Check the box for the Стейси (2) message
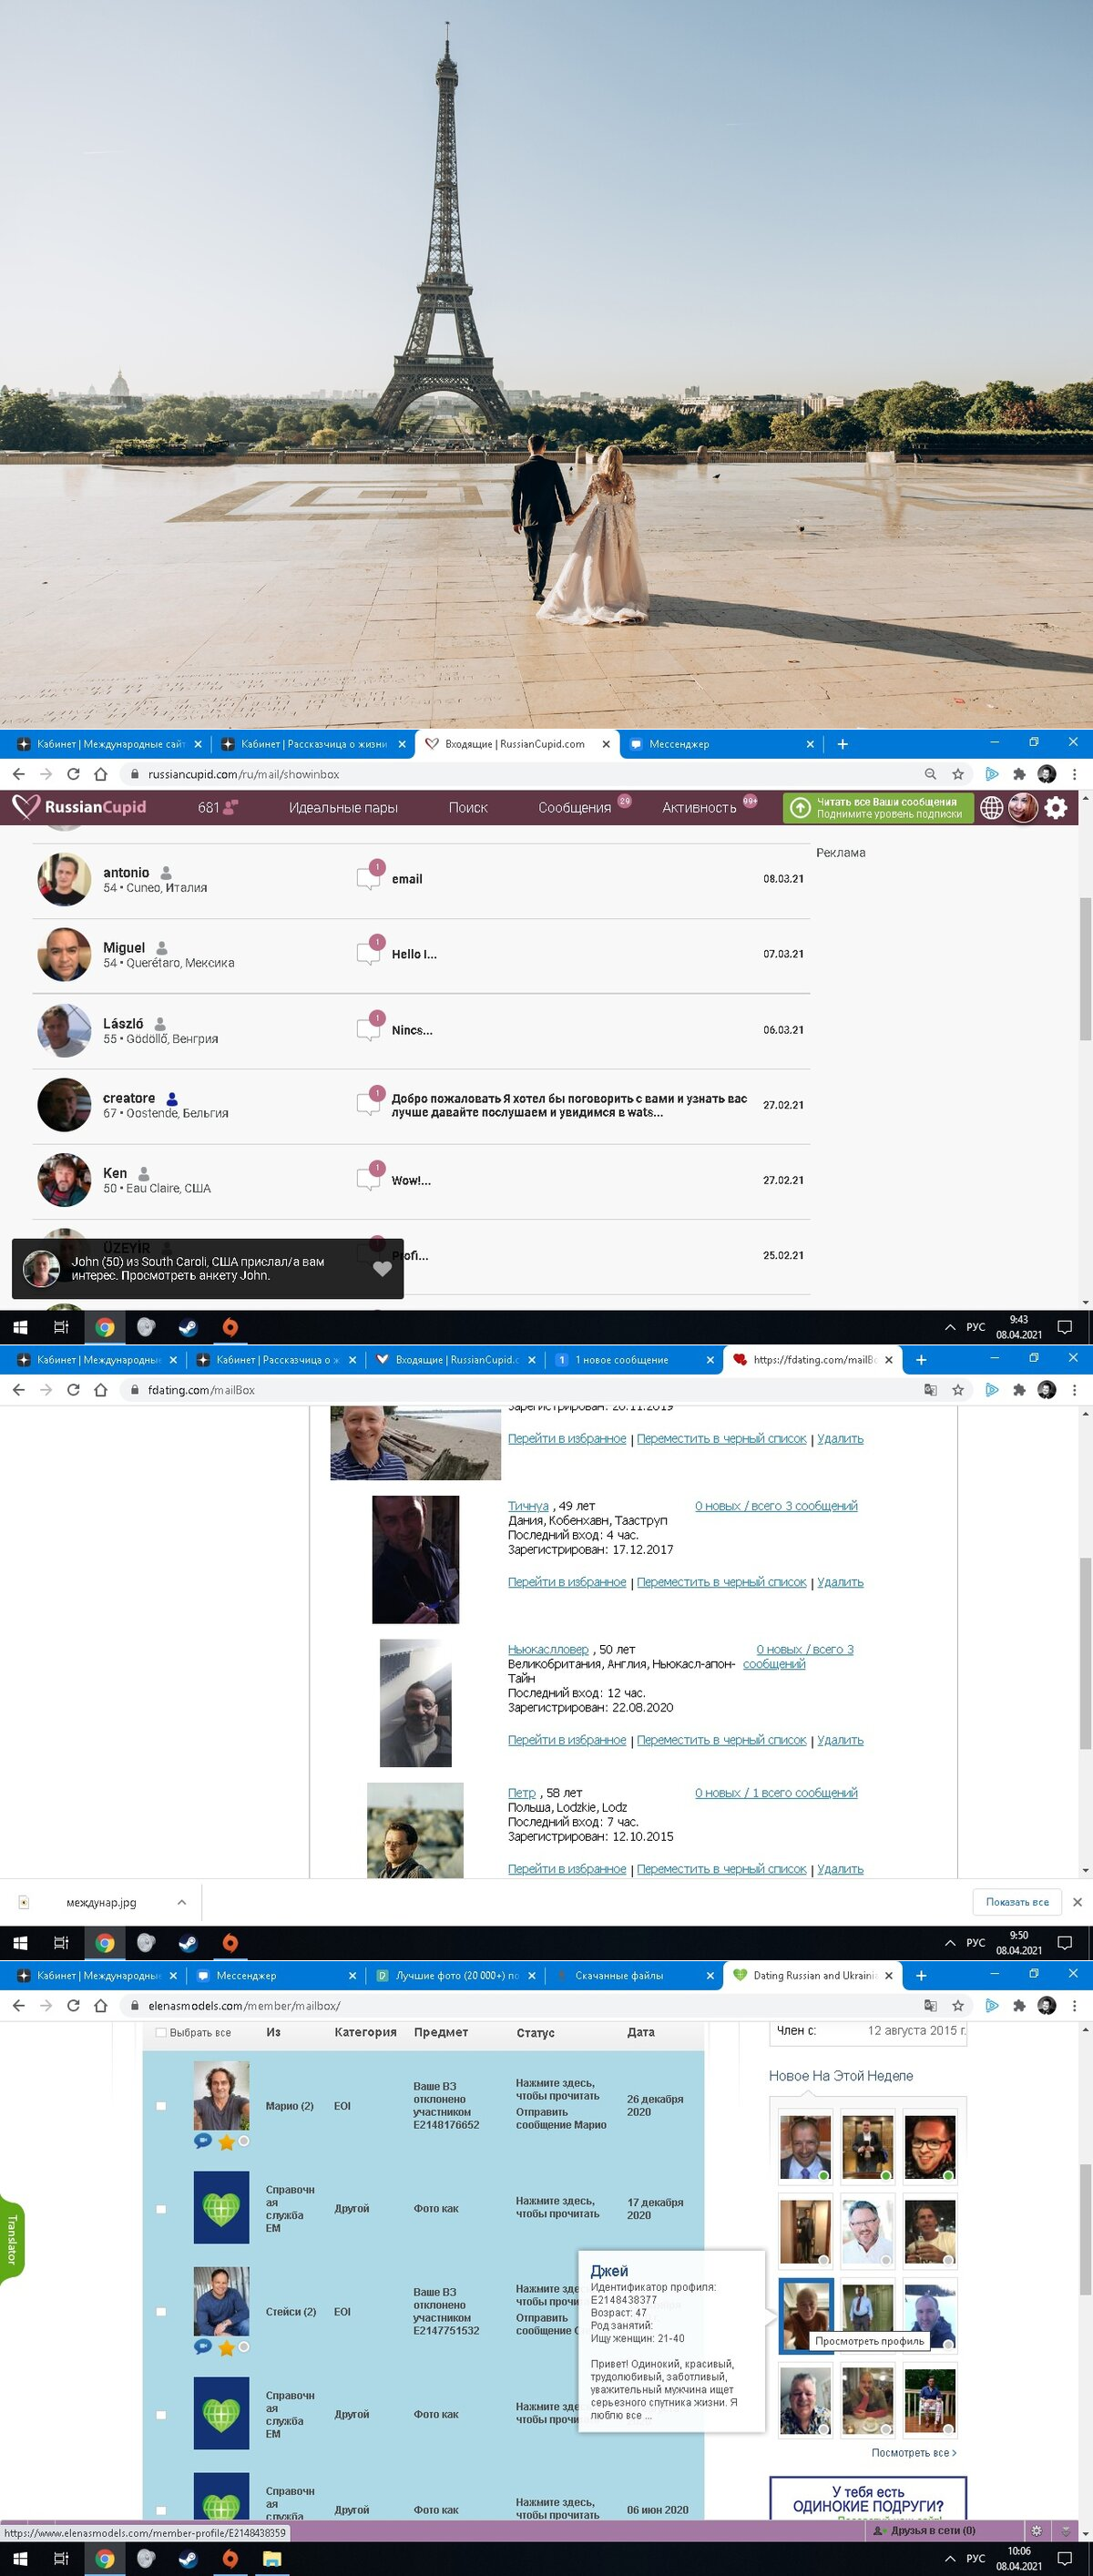This screenshot has width=1093, height=2576. (x=161, y=2312)
